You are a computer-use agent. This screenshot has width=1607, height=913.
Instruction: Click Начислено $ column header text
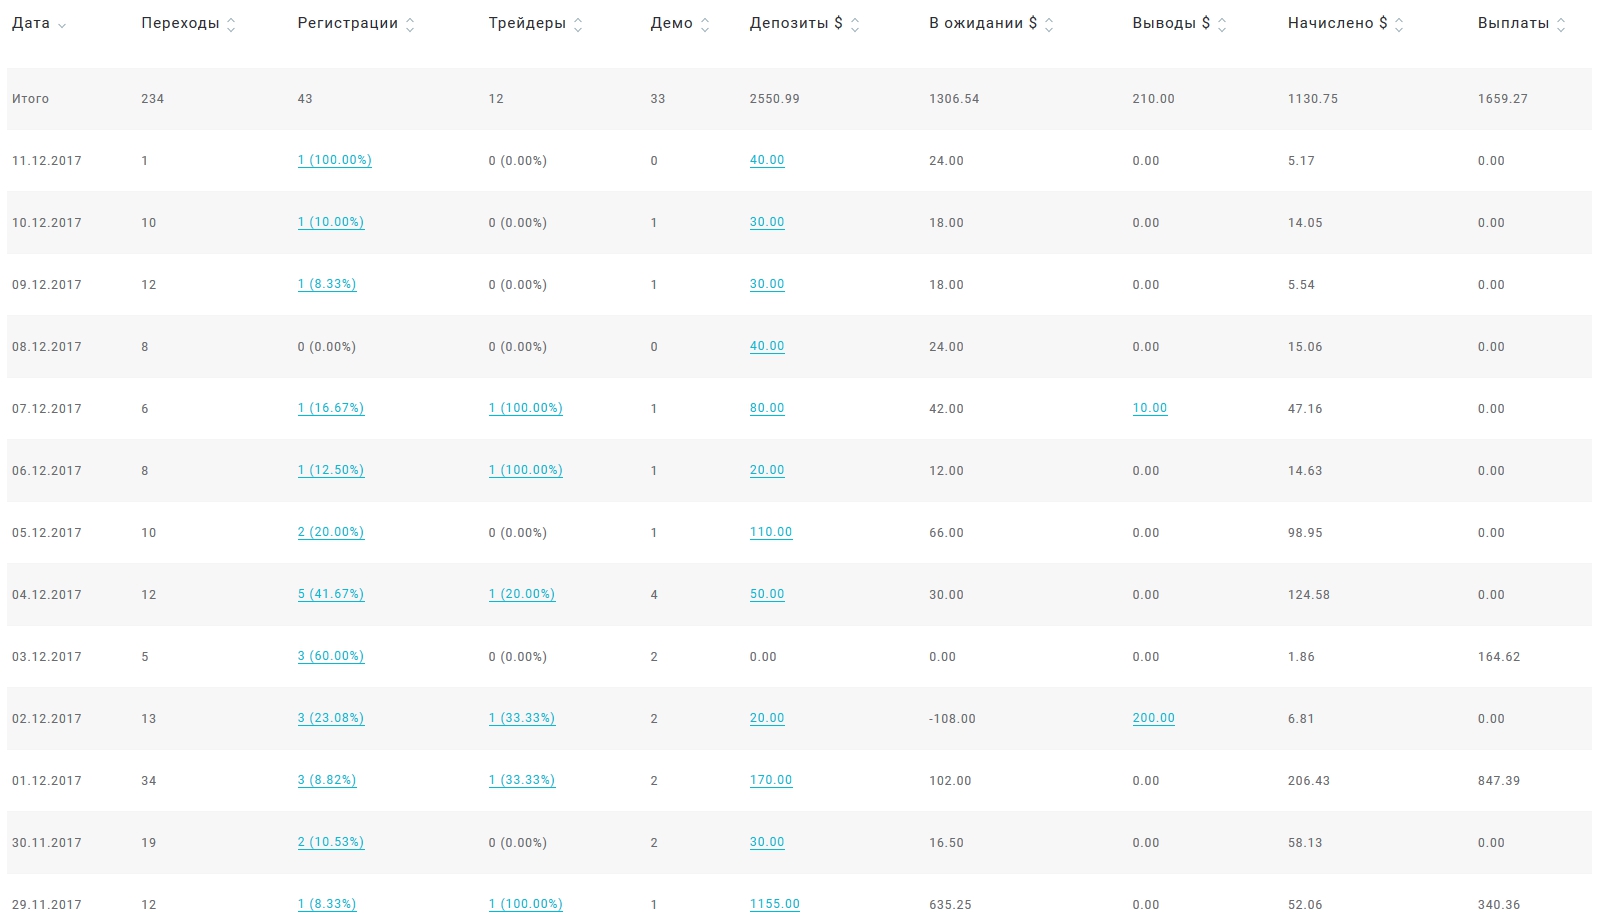coord(1336,23)
